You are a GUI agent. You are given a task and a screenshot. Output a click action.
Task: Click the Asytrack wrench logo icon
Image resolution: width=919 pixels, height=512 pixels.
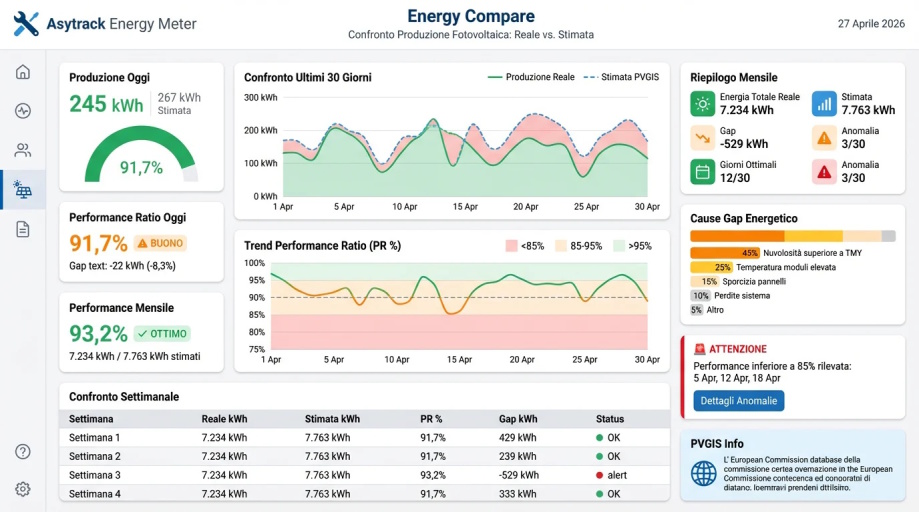pos(26,24)
